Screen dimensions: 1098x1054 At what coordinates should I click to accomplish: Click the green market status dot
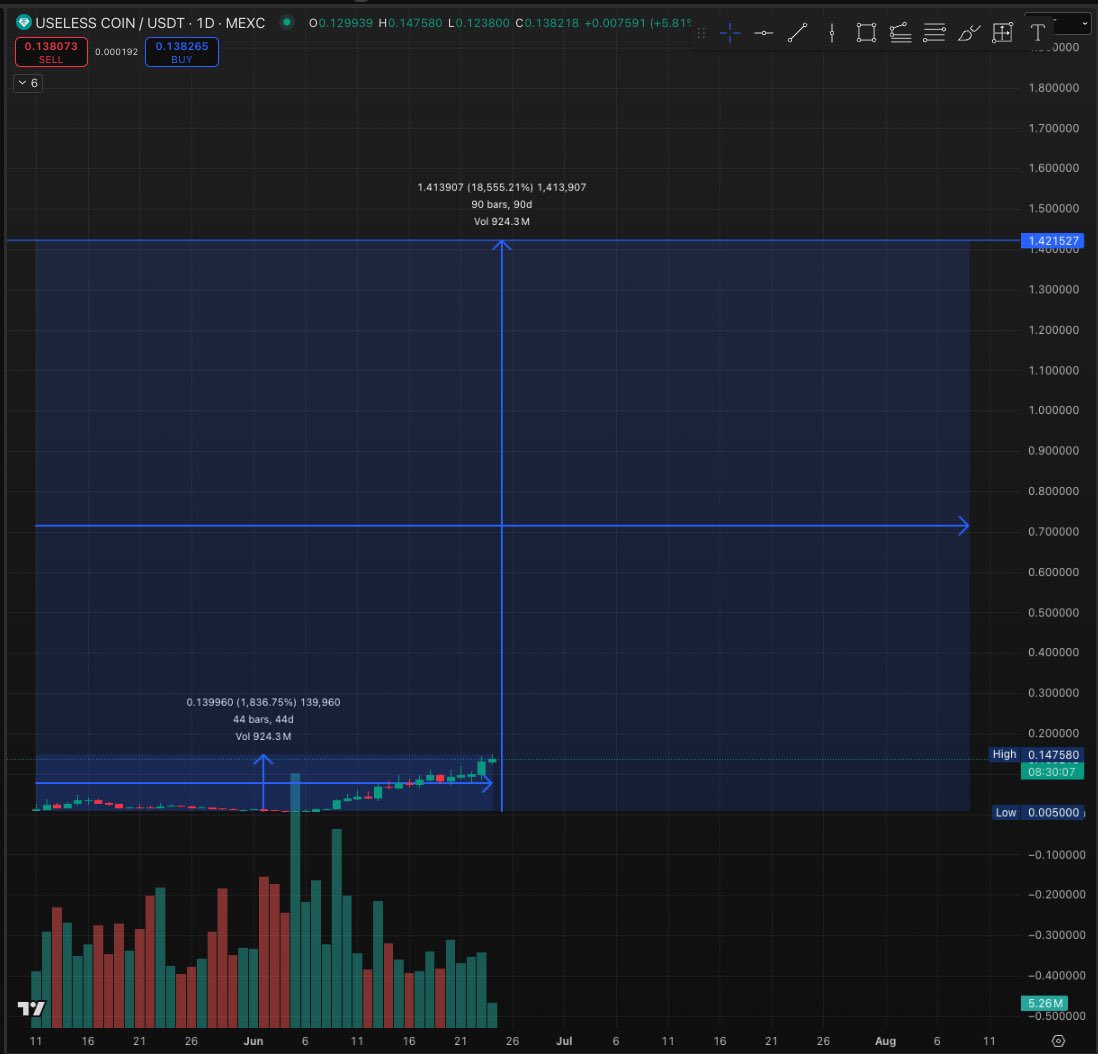tap(286, 22)
